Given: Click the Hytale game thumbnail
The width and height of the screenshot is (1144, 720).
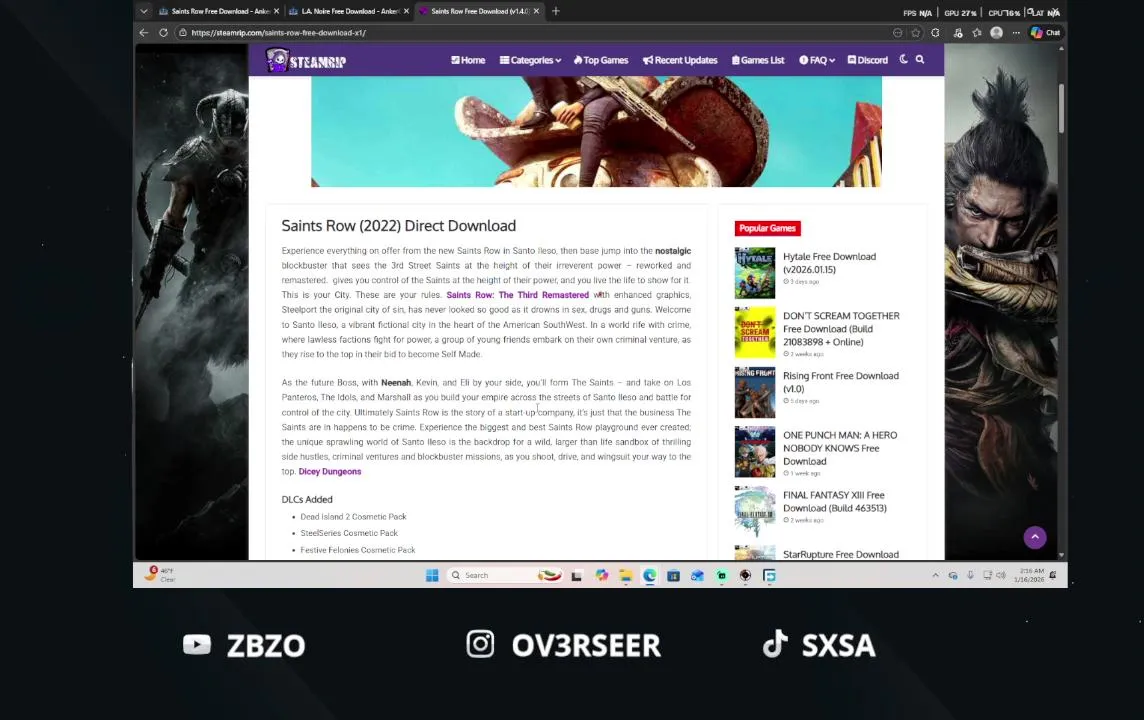Looking at the screenshot, I should (x=754, y=273).
